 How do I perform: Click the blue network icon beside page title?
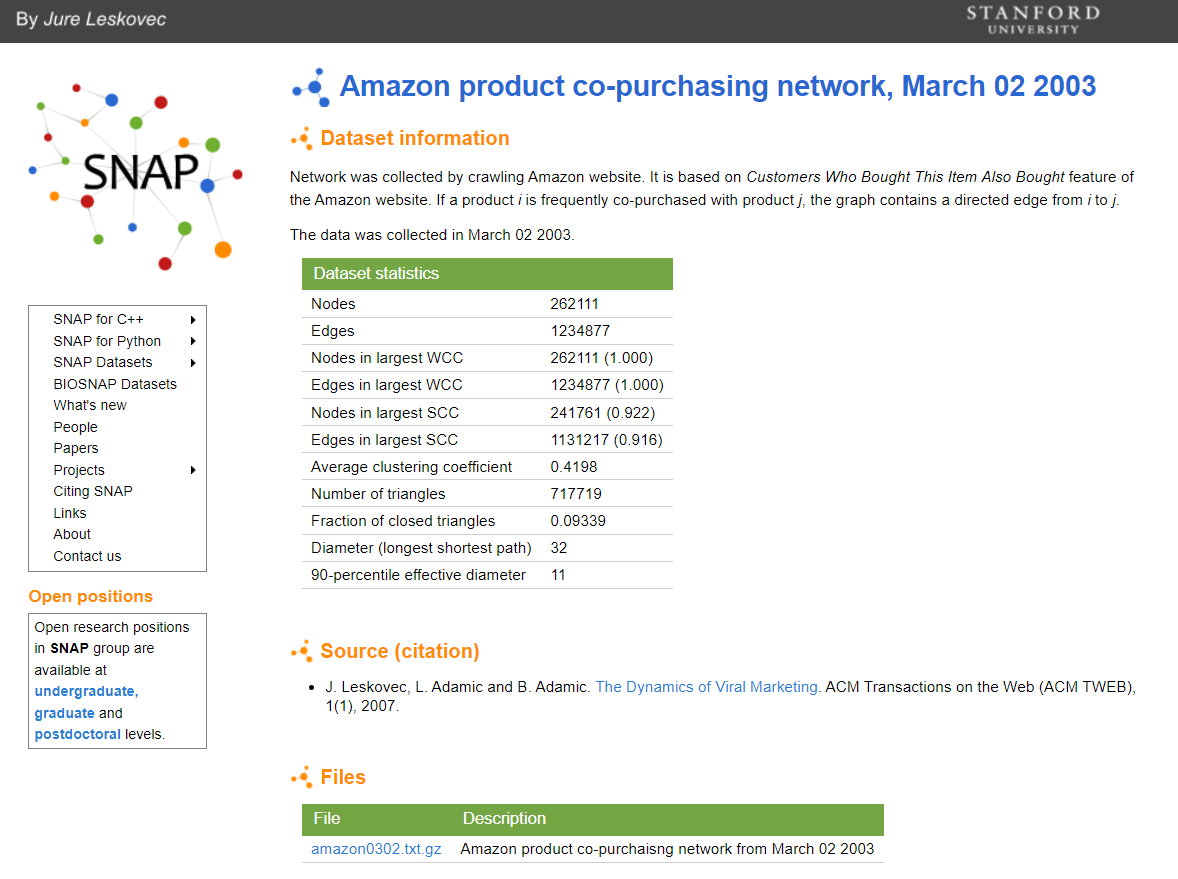coord(311,87)
